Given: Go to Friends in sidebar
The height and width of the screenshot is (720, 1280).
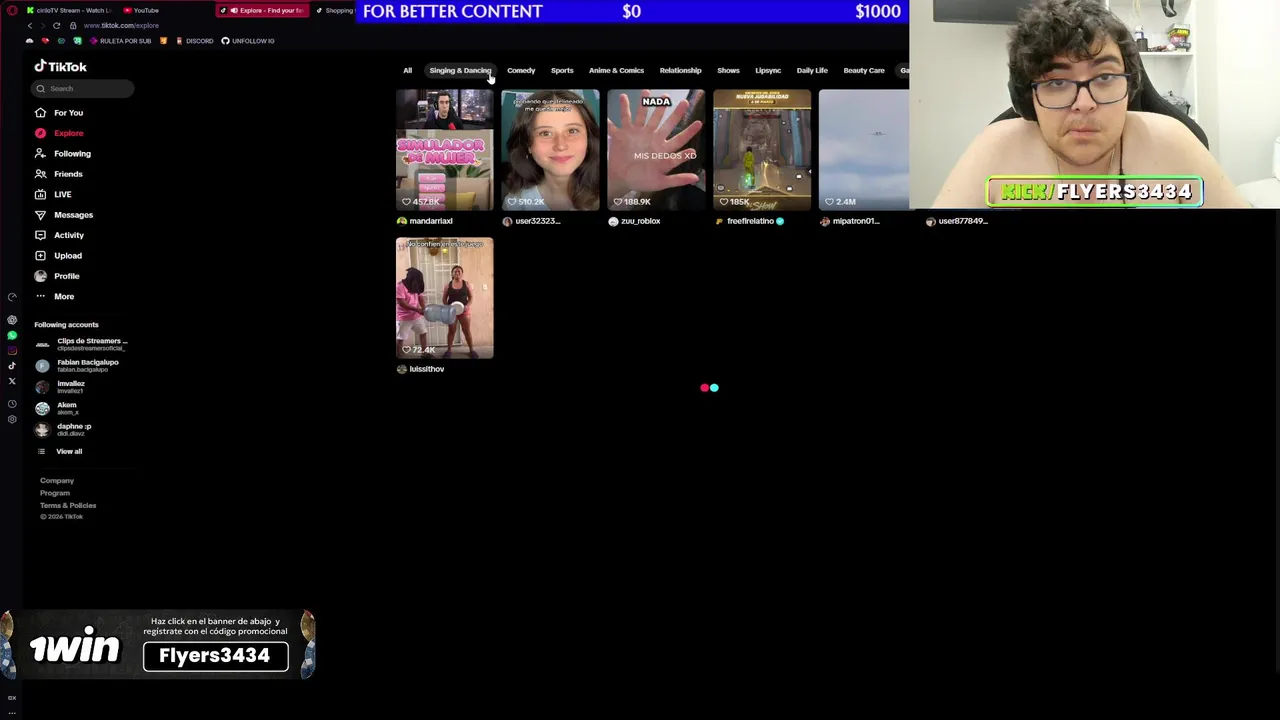Looking at the screenshot, I should coord(59,174).
